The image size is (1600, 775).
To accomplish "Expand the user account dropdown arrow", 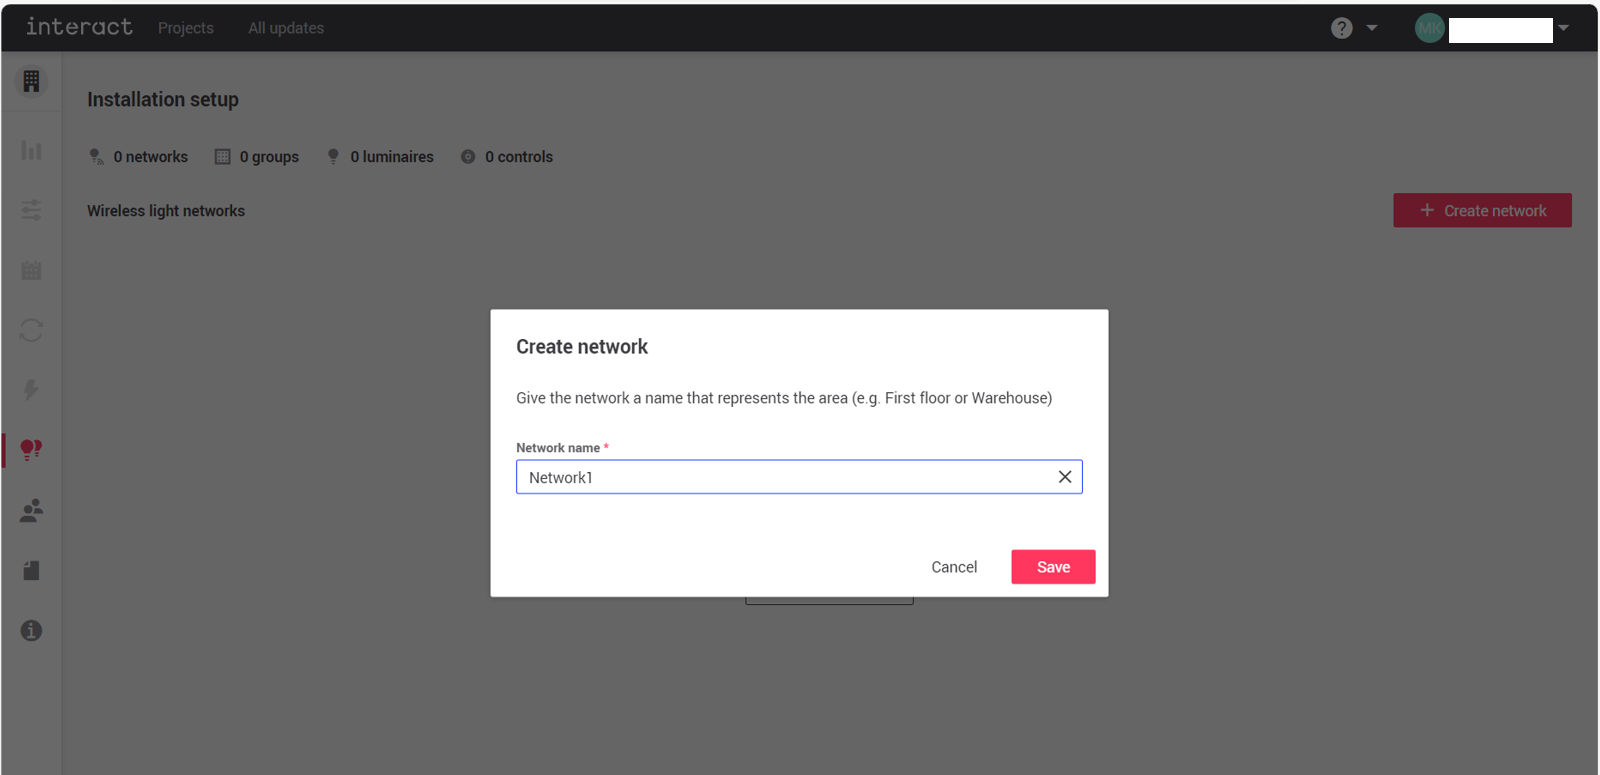I will [x=1563, y=28].
